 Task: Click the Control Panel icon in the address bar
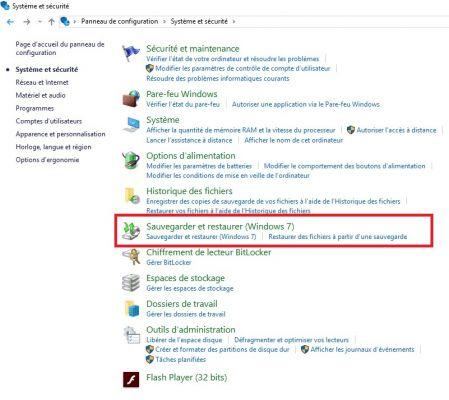coord(65,22)
